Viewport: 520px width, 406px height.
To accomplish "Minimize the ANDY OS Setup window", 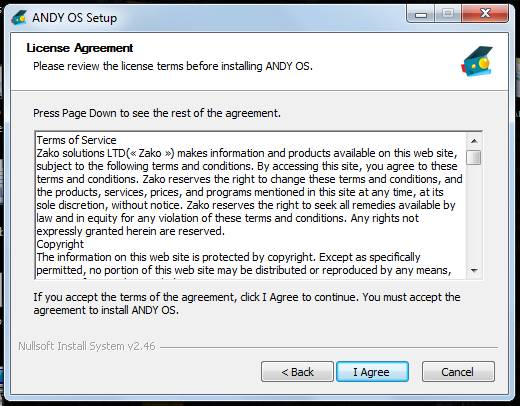I will 421,14.
